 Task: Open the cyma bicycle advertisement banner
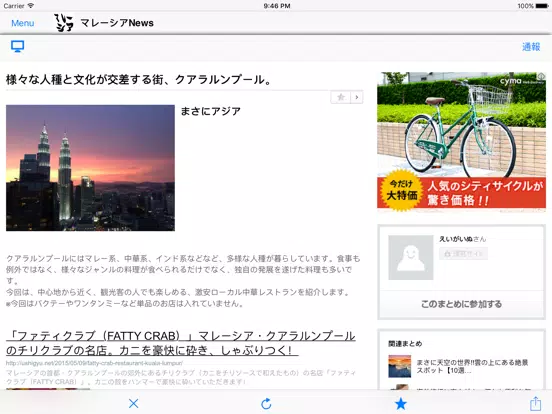pyautogui.click(x=461, y=142)
